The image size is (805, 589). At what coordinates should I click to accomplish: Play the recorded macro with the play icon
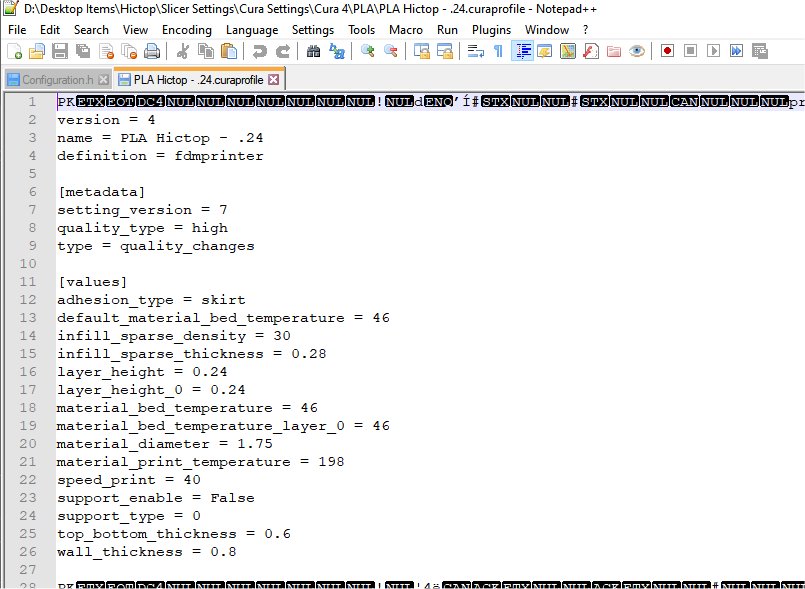[x=713, y=51]
